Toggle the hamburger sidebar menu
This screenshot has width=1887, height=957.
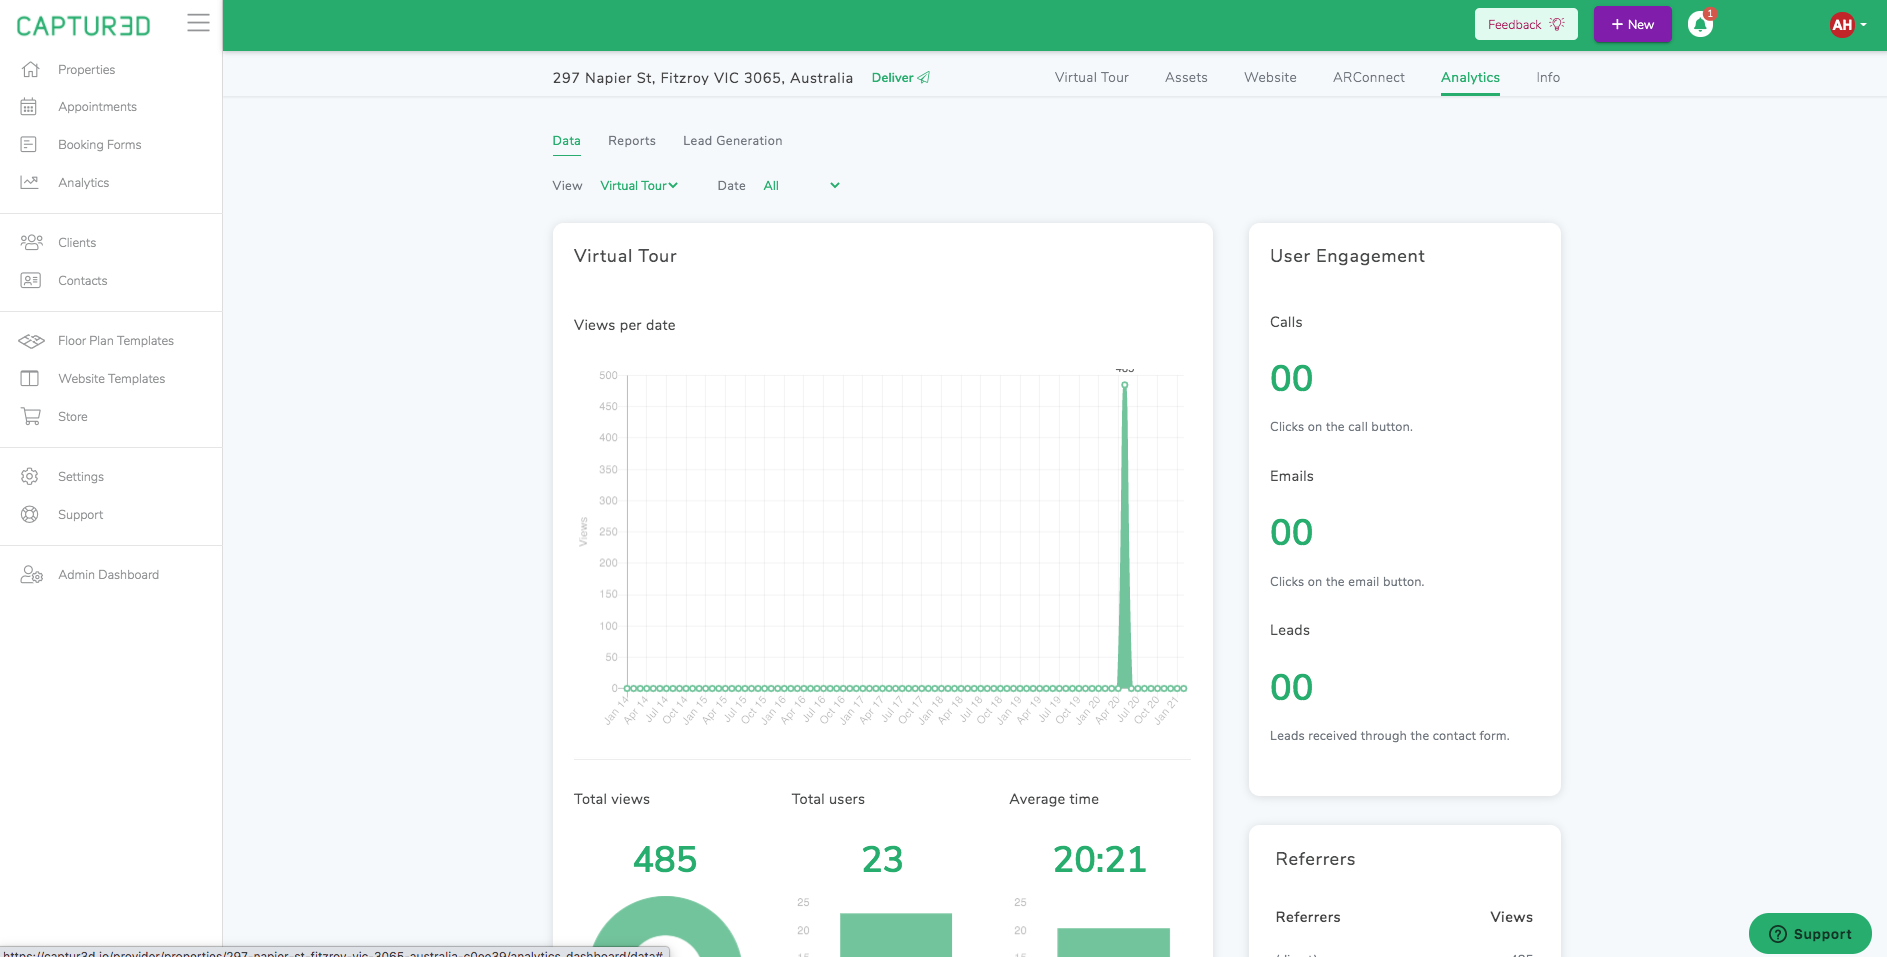198,23
